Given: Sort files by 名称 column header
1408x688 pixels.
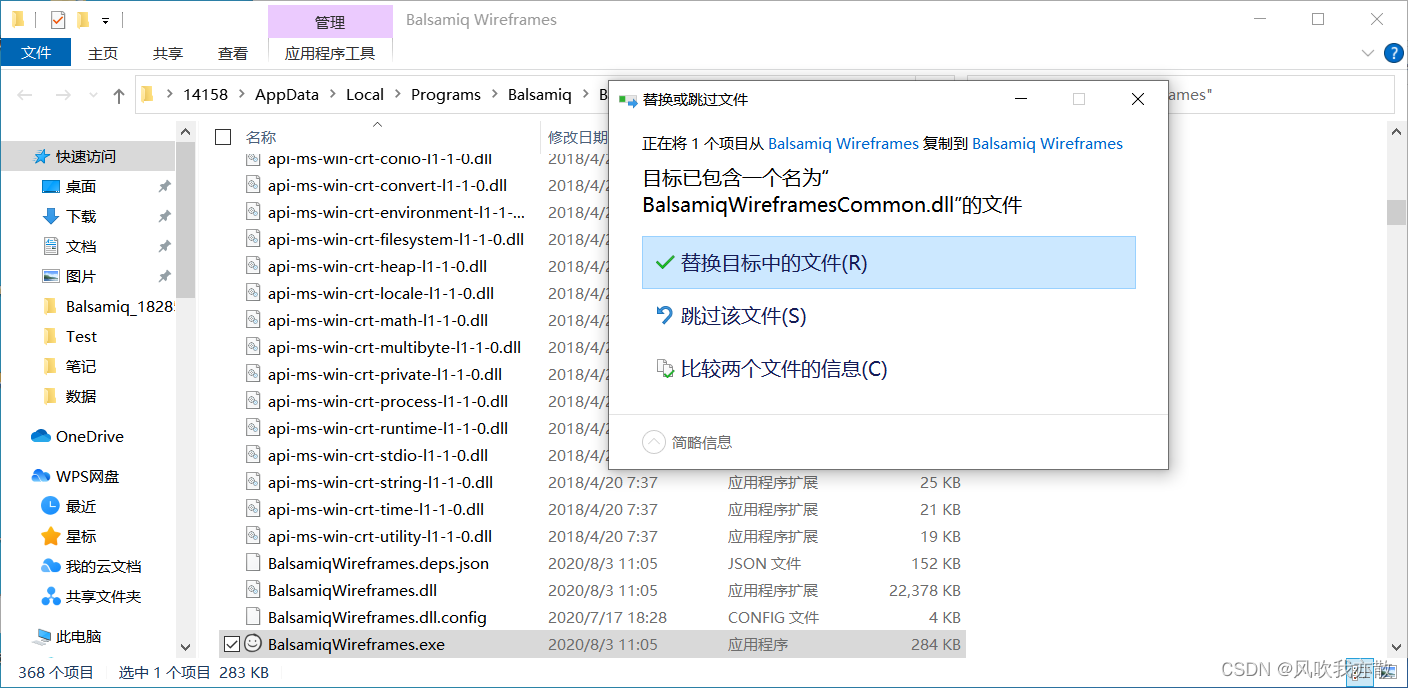Looking at the screenshot, I should pyautogui.click(x=261, y=137).
